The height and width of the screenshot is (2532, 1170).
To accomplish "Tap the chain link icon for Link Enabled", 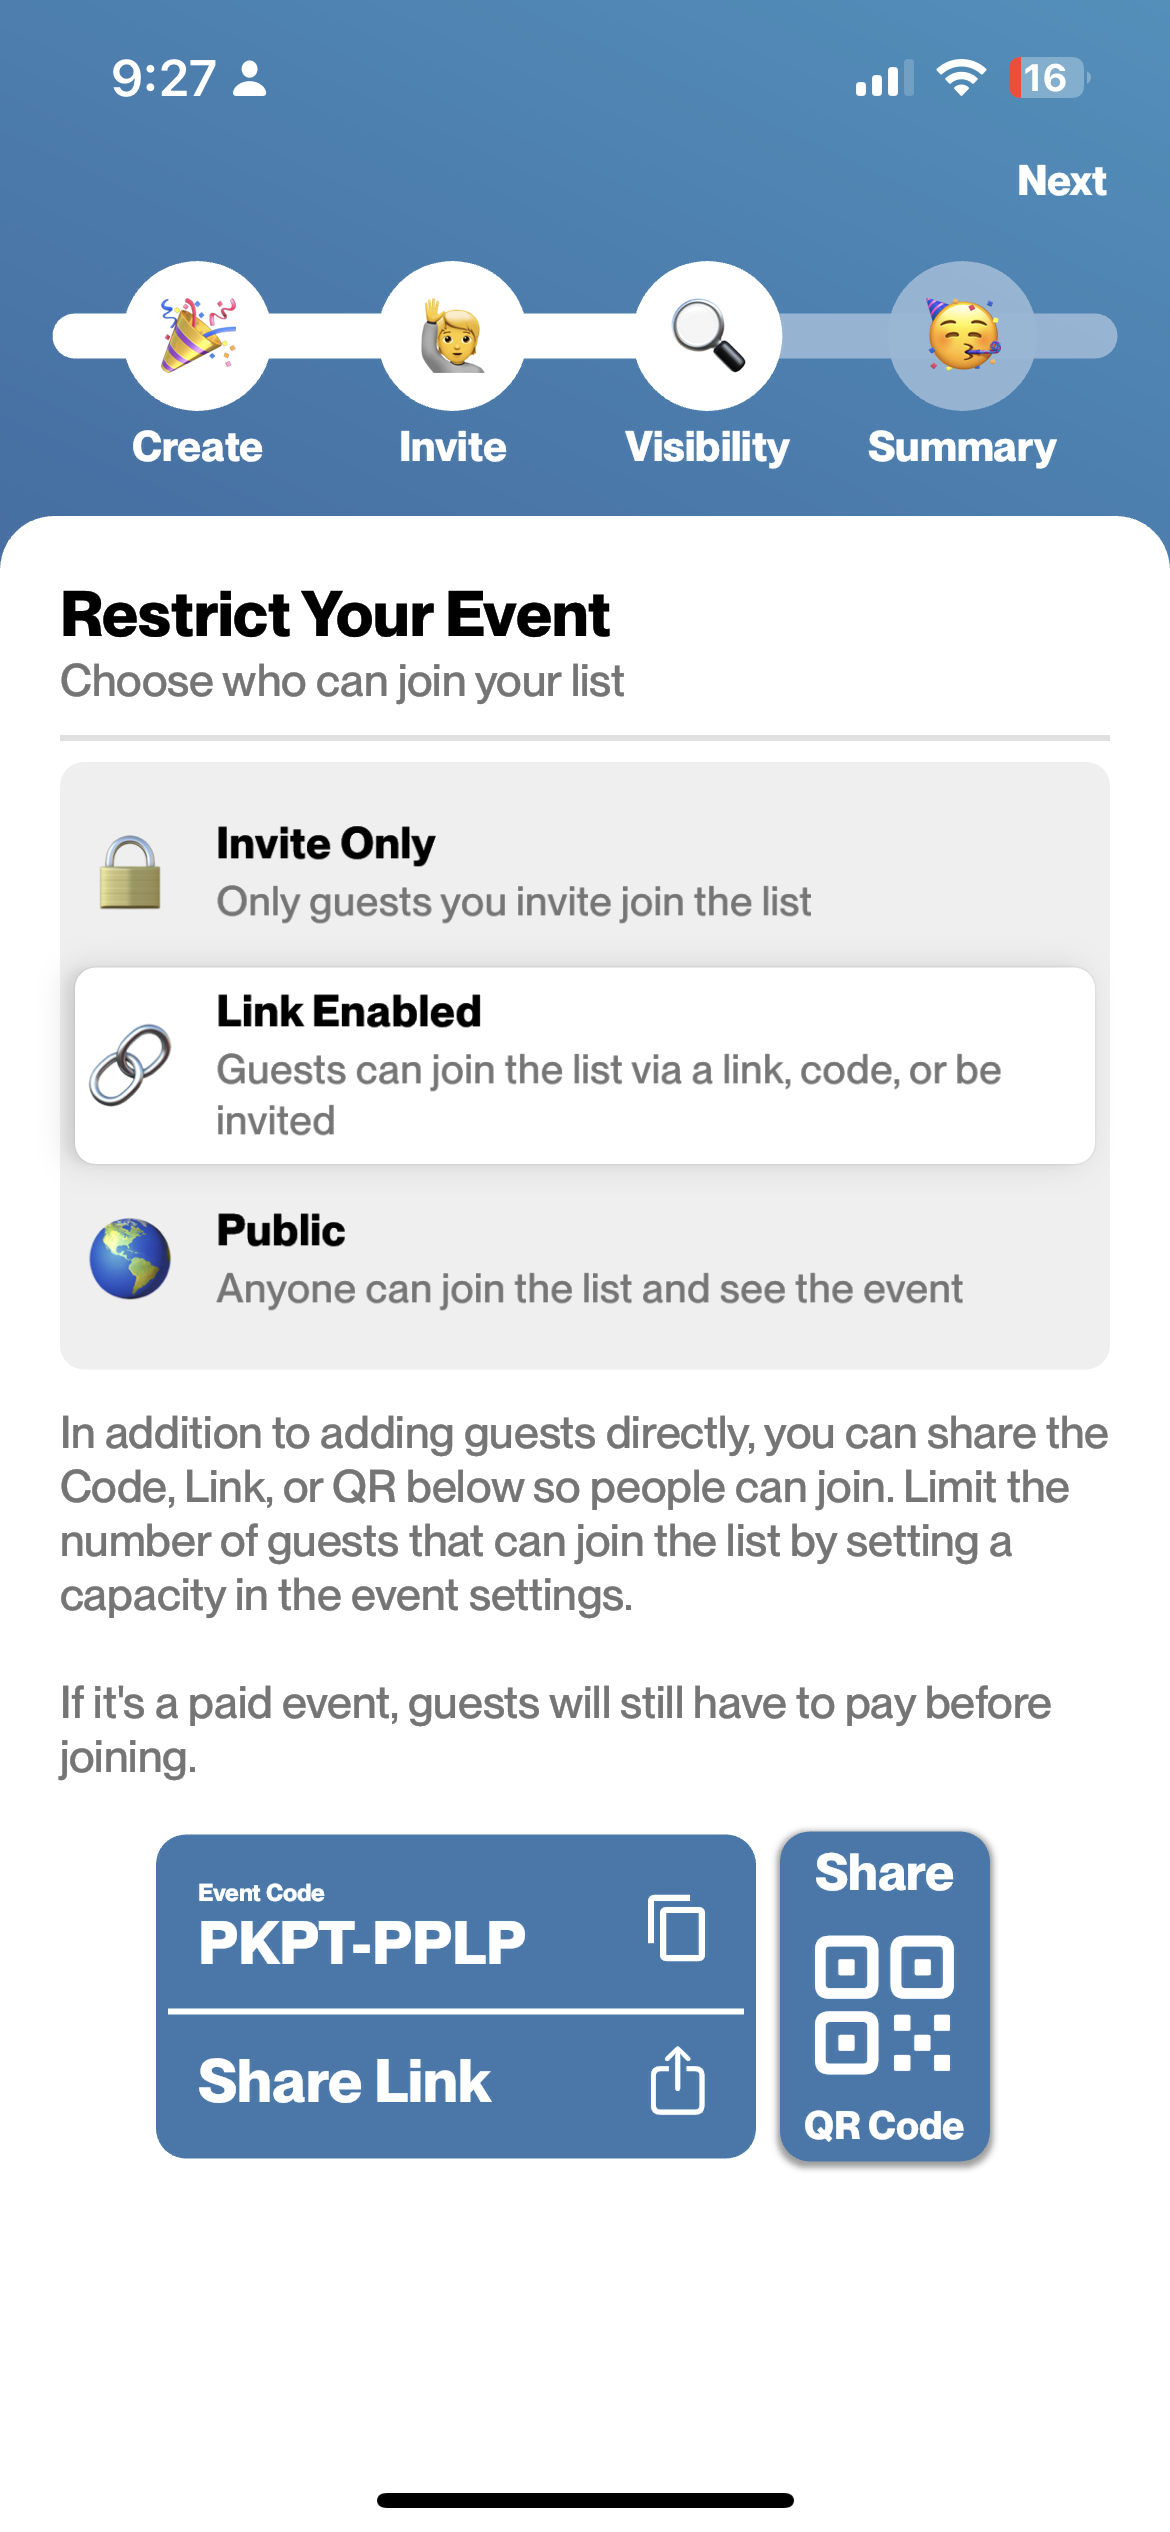I will click(130, 1065).
